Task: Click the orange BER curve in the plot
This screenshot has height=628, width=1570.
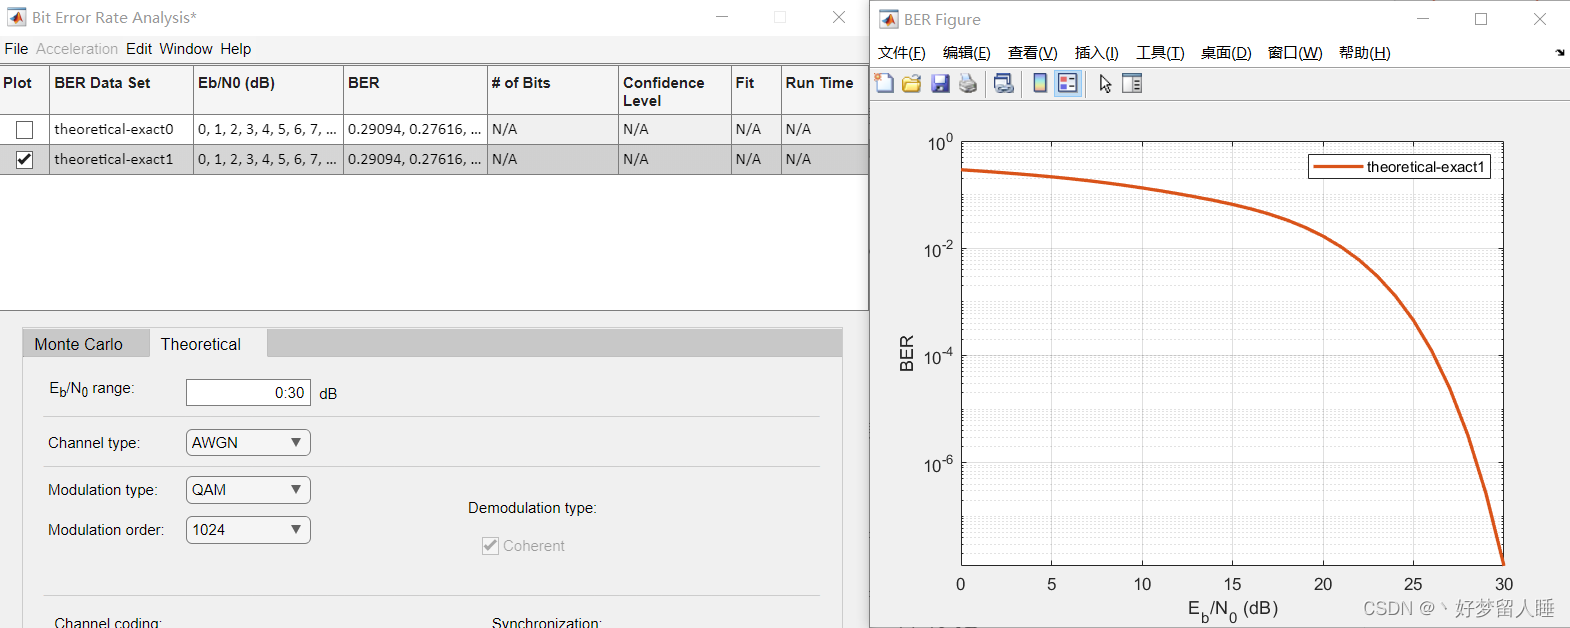Action: point(1322,237)
